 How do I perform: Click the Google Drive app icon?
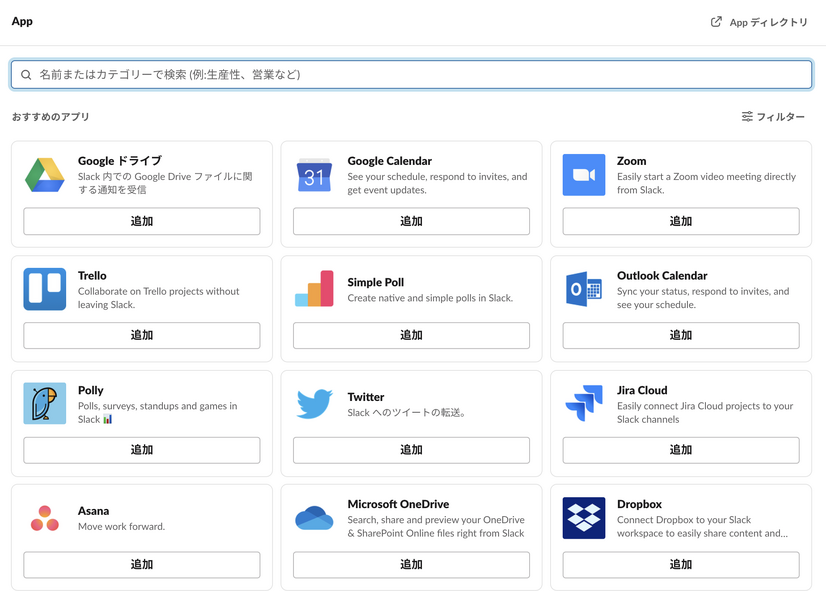coord(45,175)
